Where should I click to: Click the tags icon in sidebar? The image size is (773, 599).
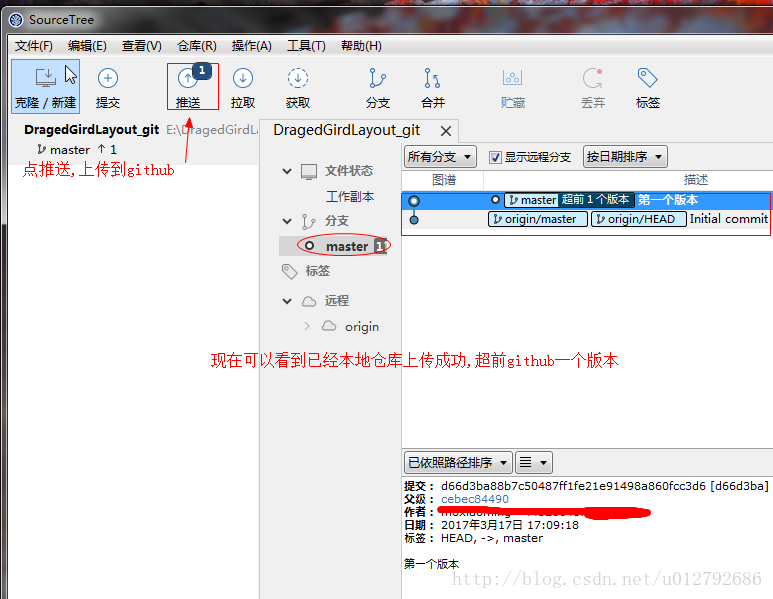click(289, 271)
